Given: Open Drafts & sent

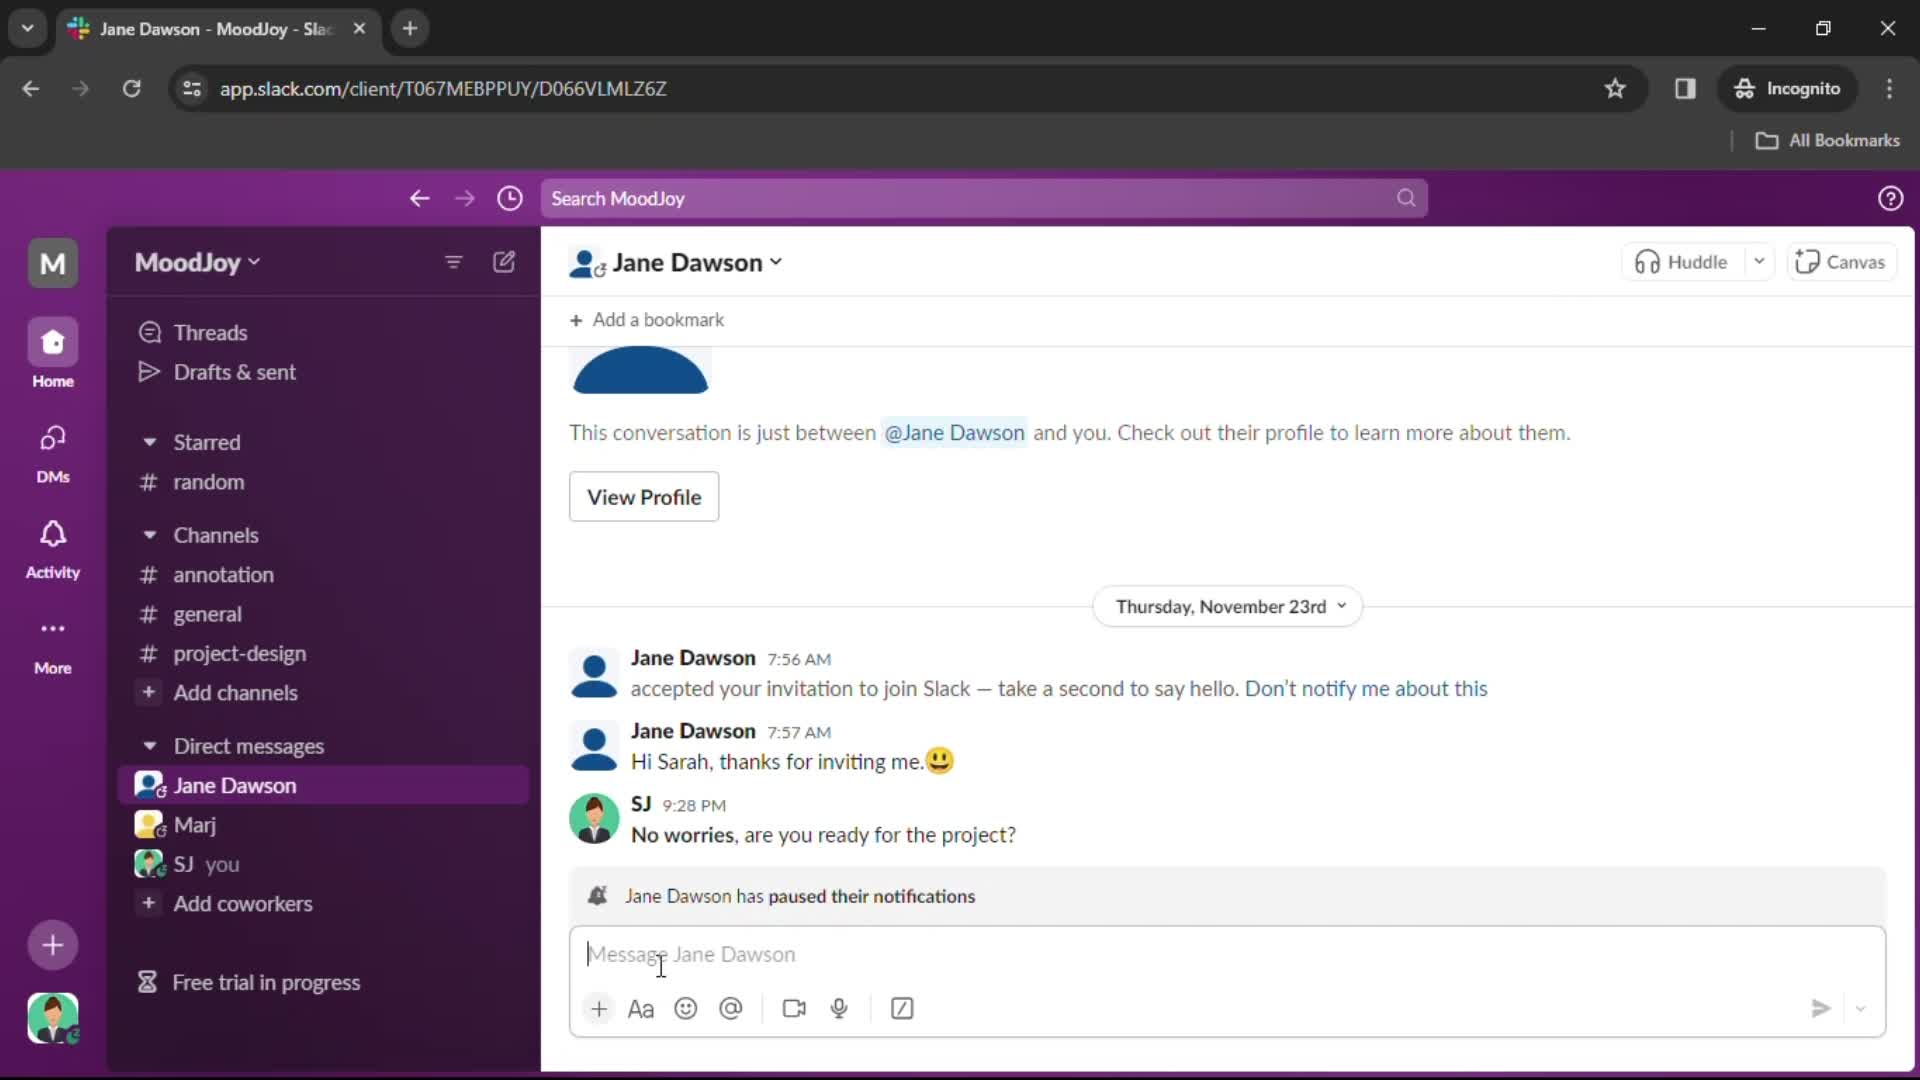Looking at the screenshot, I should pos(323,372).
